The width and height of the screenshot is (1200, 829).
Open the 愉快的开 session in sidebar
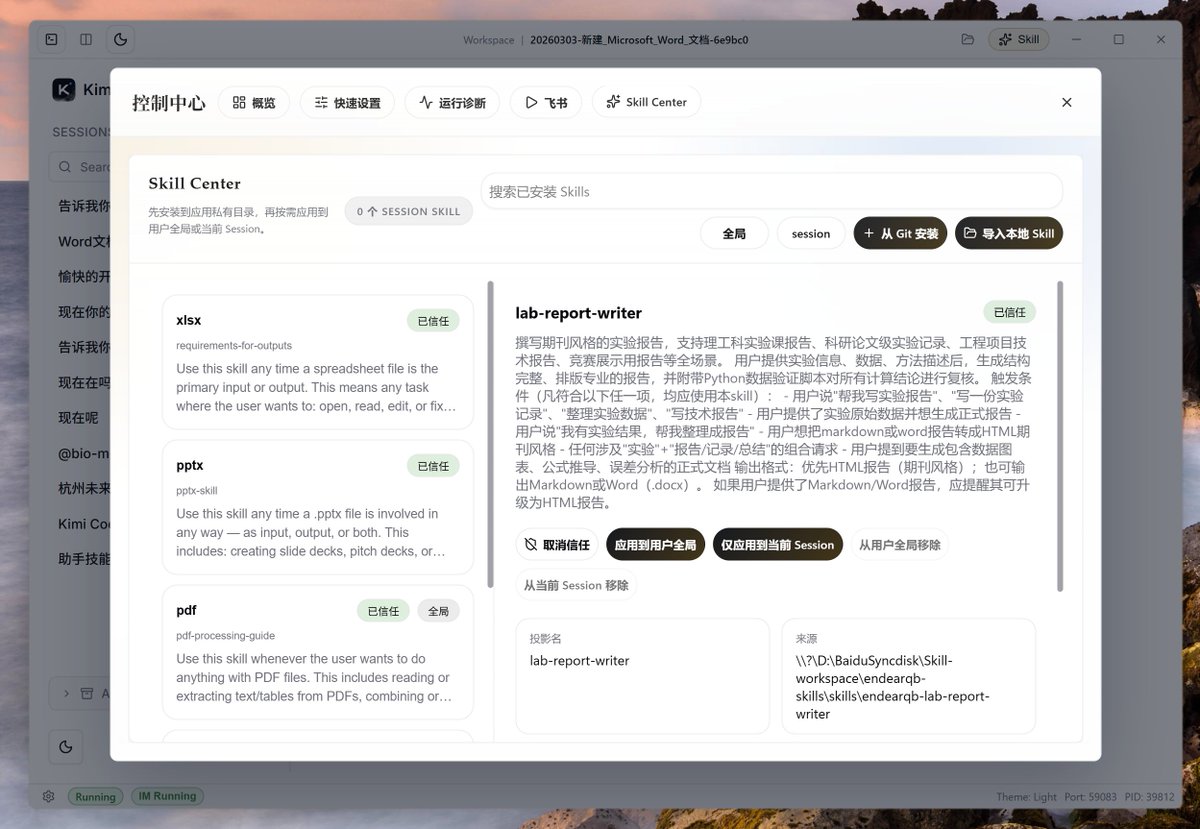84,276
